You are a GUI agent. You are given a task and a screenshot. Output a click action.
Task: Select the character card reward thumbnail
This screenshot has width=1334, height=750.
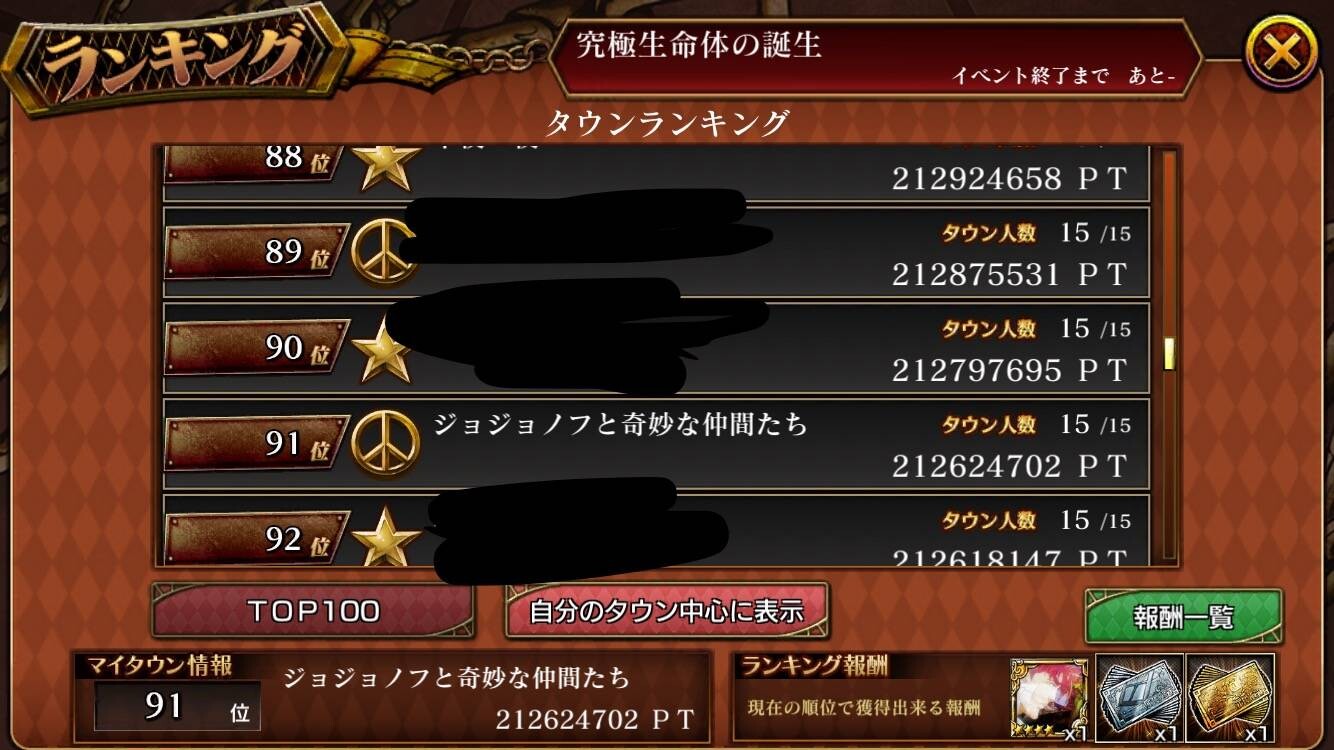(x=1050, y=698)
